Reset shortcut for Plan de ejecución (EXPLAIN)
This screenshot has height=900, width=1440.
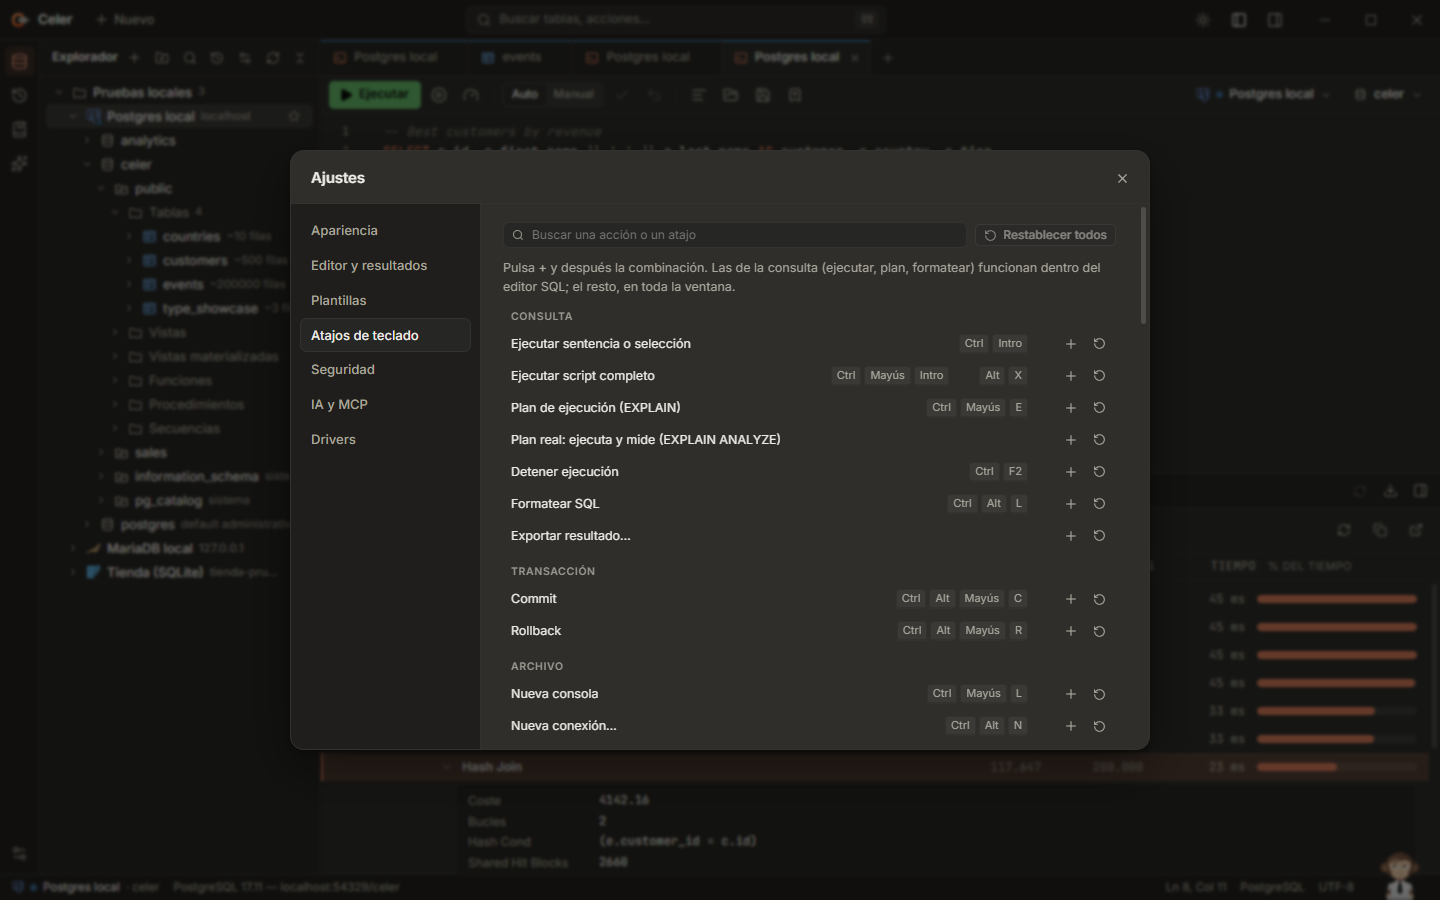tap(1099, 408)
